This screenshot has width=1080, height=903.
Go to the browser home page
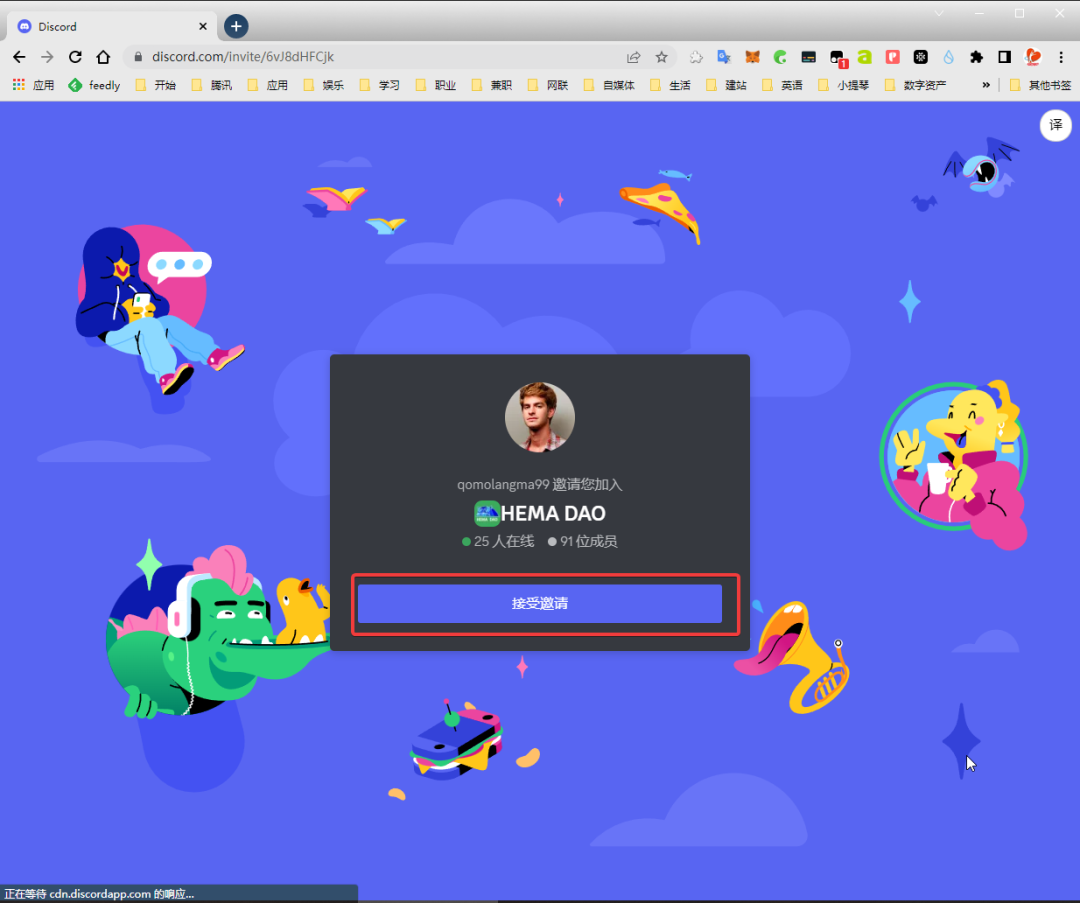pyautogui.click(x=103, y=57)
